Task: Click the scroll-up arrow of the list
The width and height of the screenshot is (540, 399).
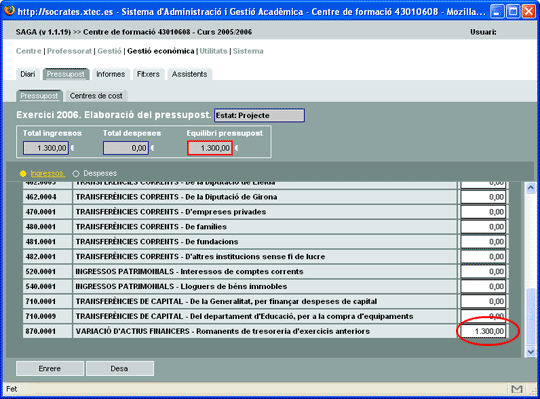Action: [531, 188]
